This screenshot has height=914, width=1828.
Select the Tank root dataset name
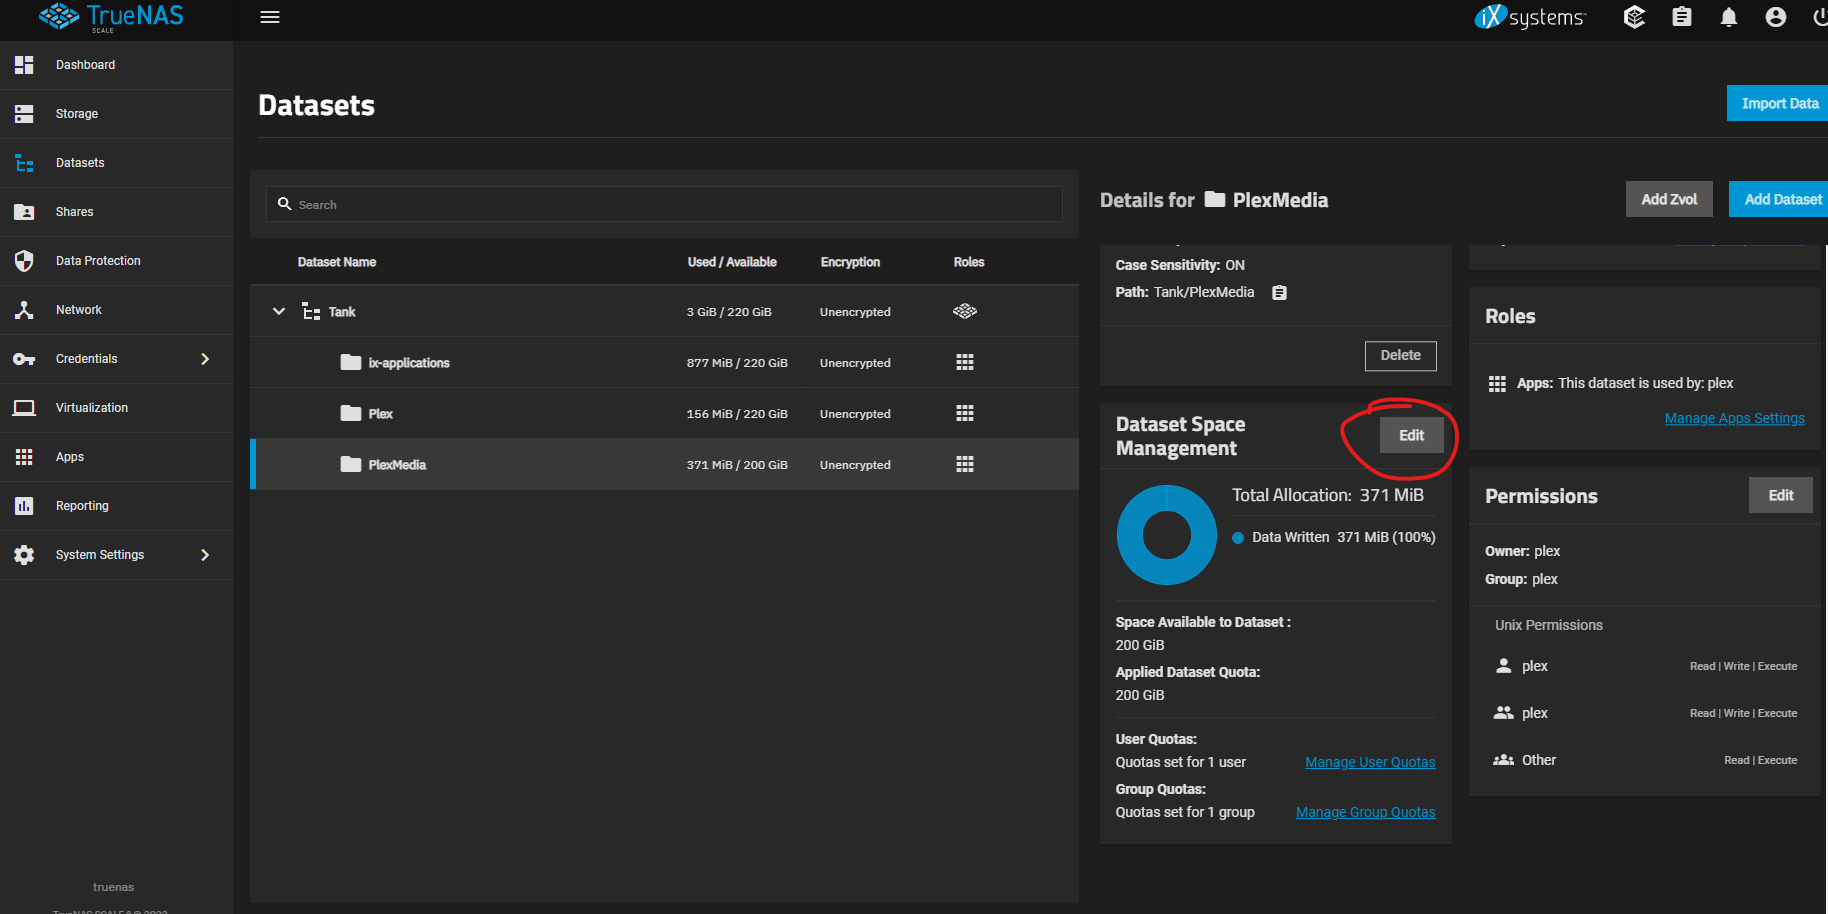coord(342,312)
